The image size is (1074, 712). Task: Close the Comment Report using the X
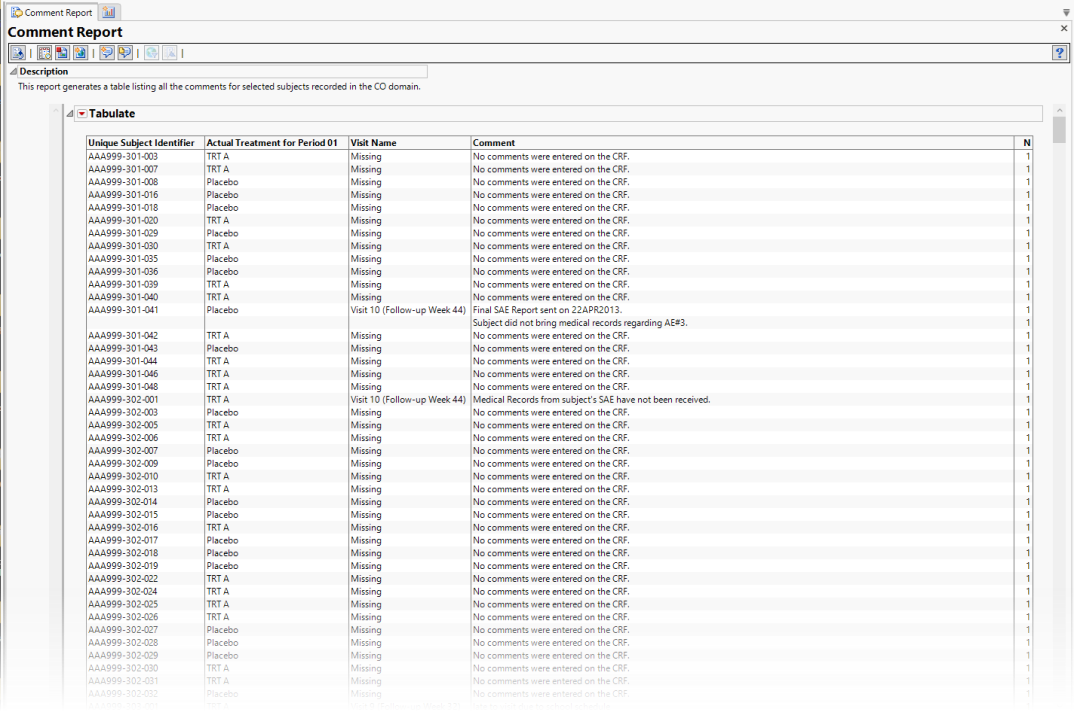click(1064, 28)
